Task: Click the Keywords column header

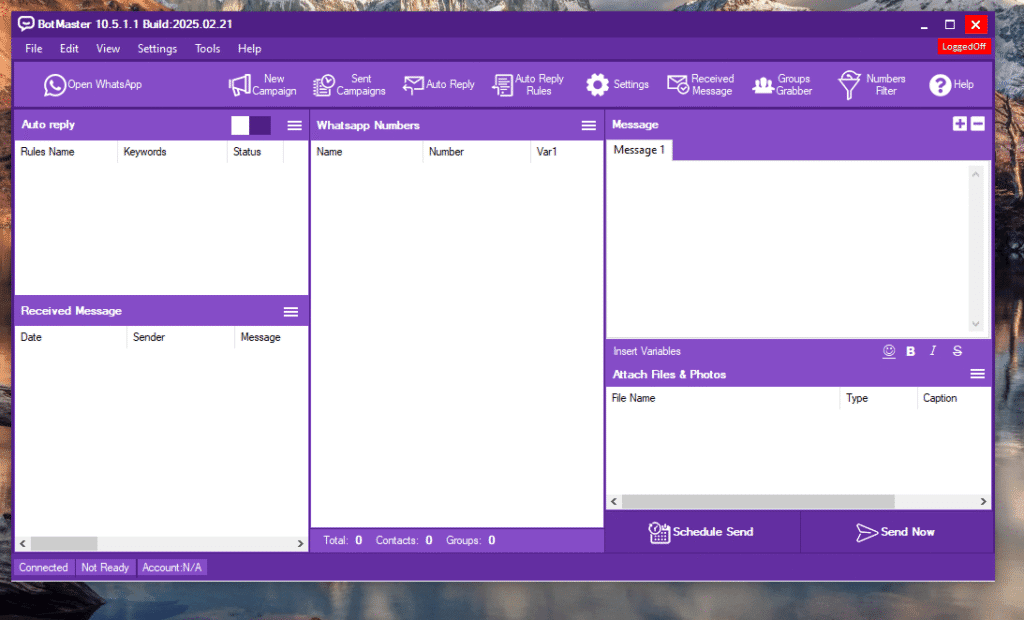Action: click(x=172, y=152)
